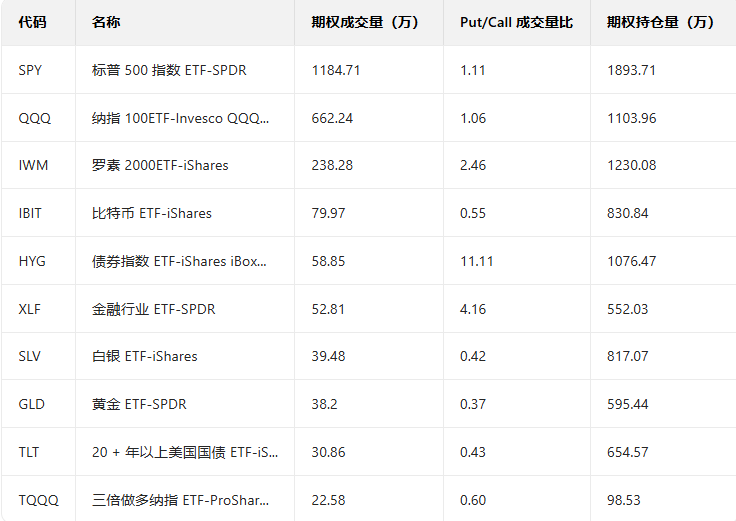Click IBIT option volume 79.97
The height and width of the screenshot is (521, 736).
click(x=328, y=214)
